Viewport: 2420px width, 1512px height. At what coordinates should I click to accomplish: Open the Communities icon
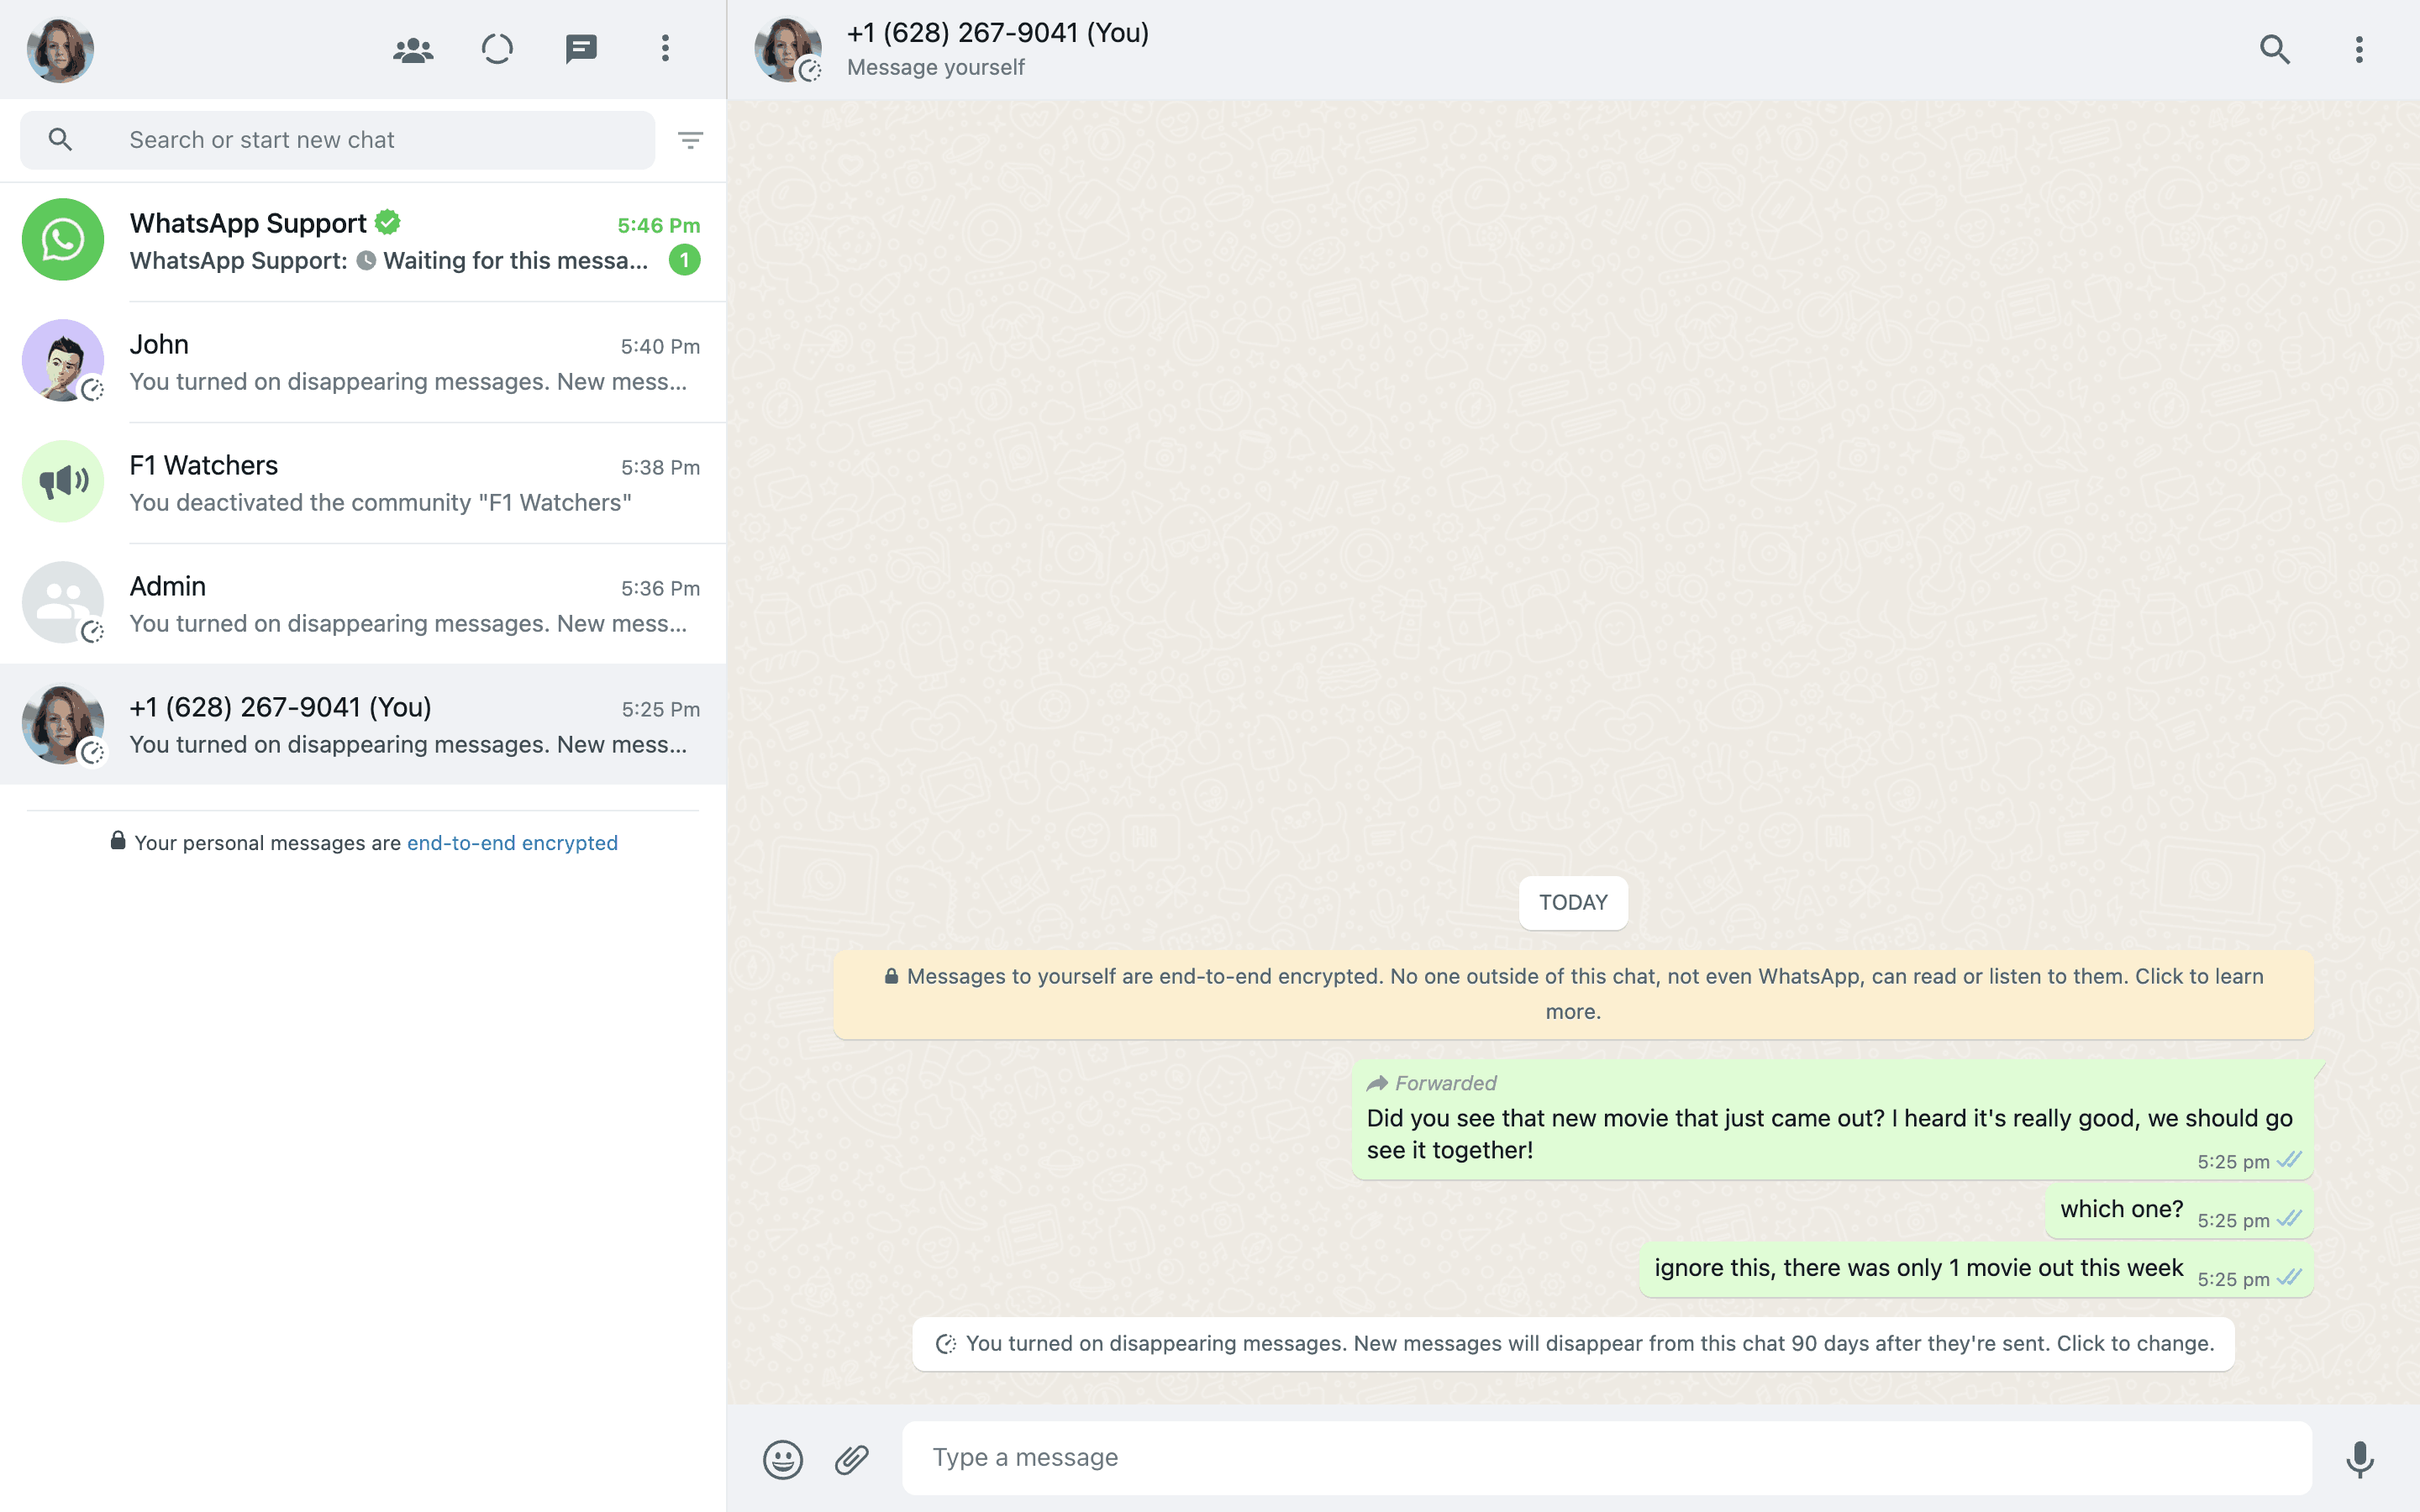[x=413, y=49]
